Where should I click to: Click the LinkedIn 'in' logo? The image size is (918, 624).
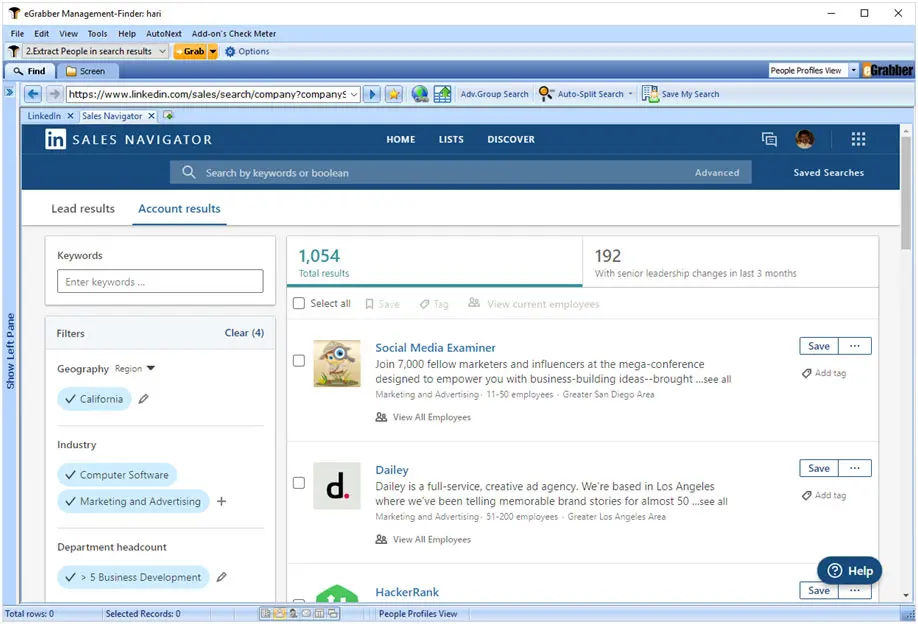pyautogui.click(x=56, y=139)
